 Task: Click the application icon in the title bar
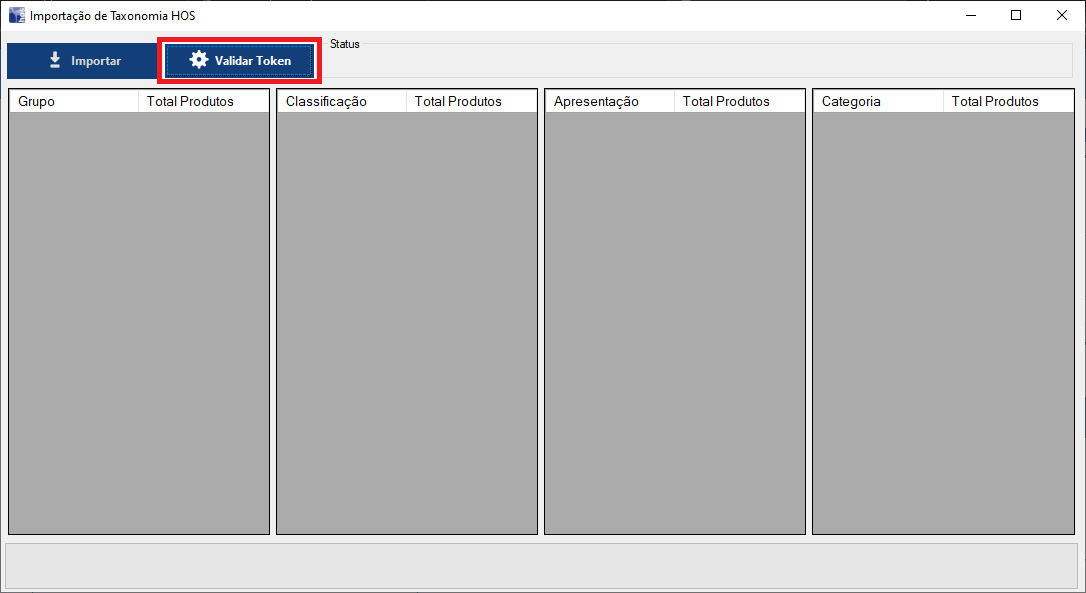click(x=16, y=16)
